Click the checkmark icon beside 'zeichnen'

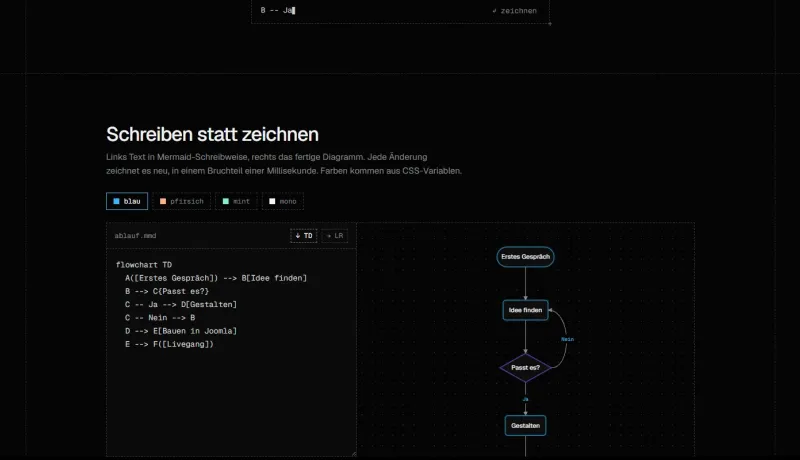pyautogui.click(x=494, y=11)
